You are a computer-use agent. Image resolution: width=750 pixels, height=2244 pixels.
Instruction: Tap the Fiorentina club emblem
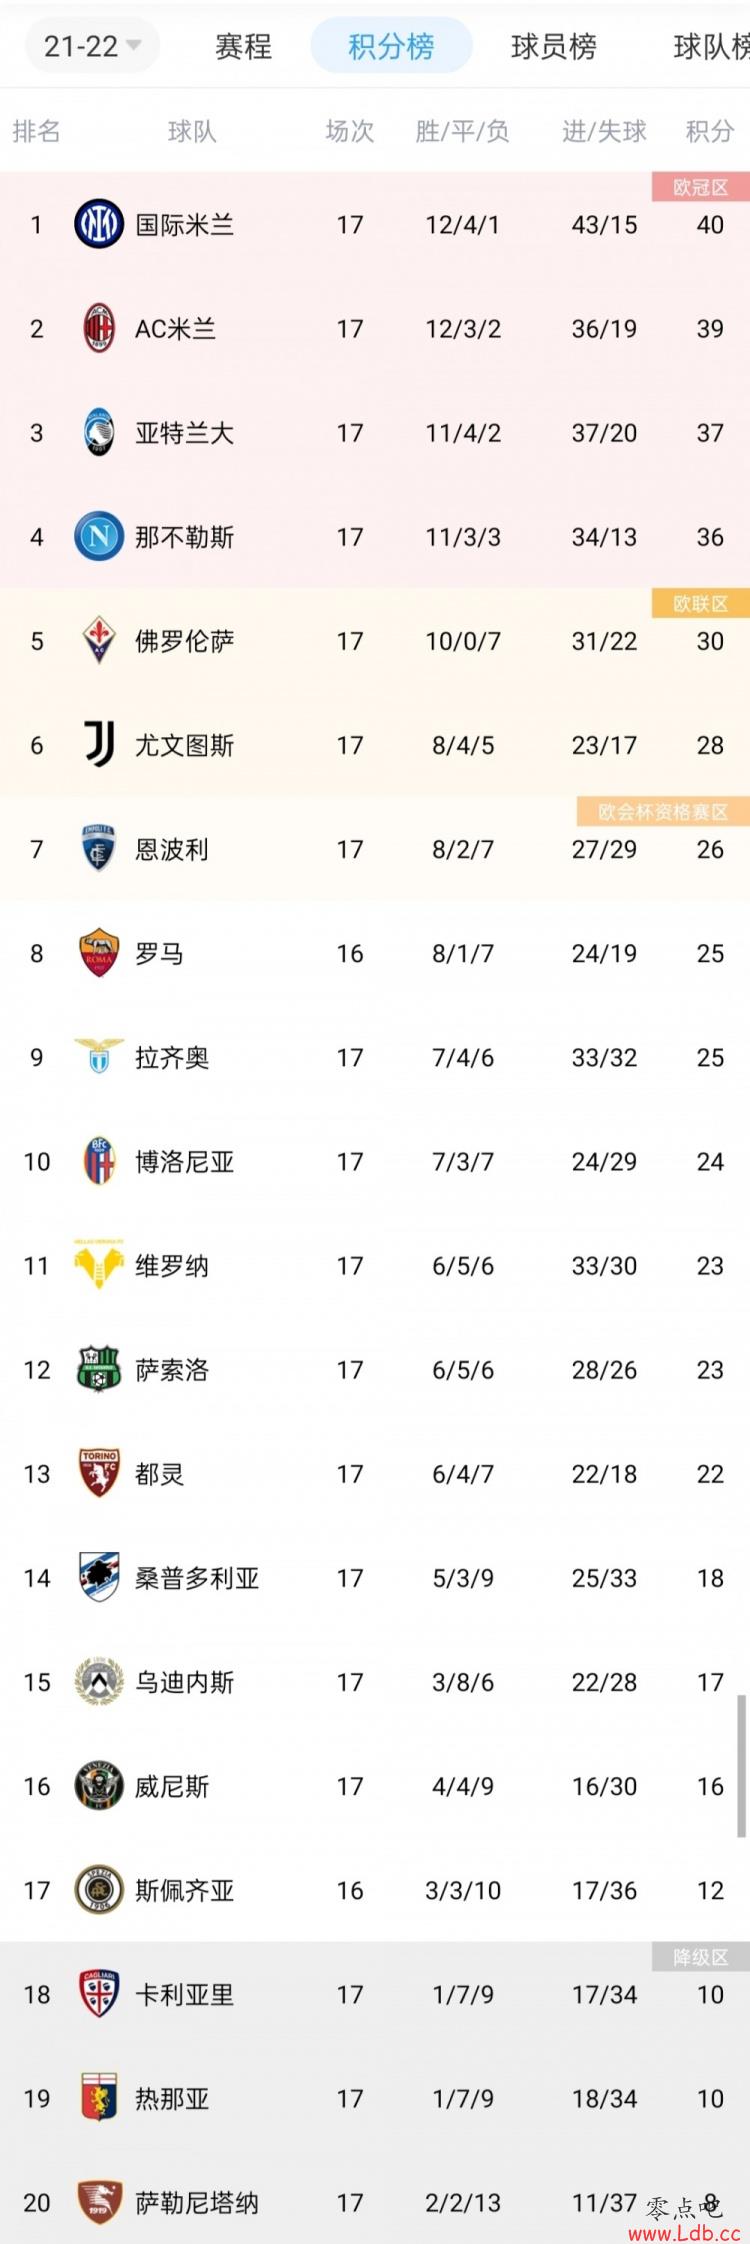point(99,640)
